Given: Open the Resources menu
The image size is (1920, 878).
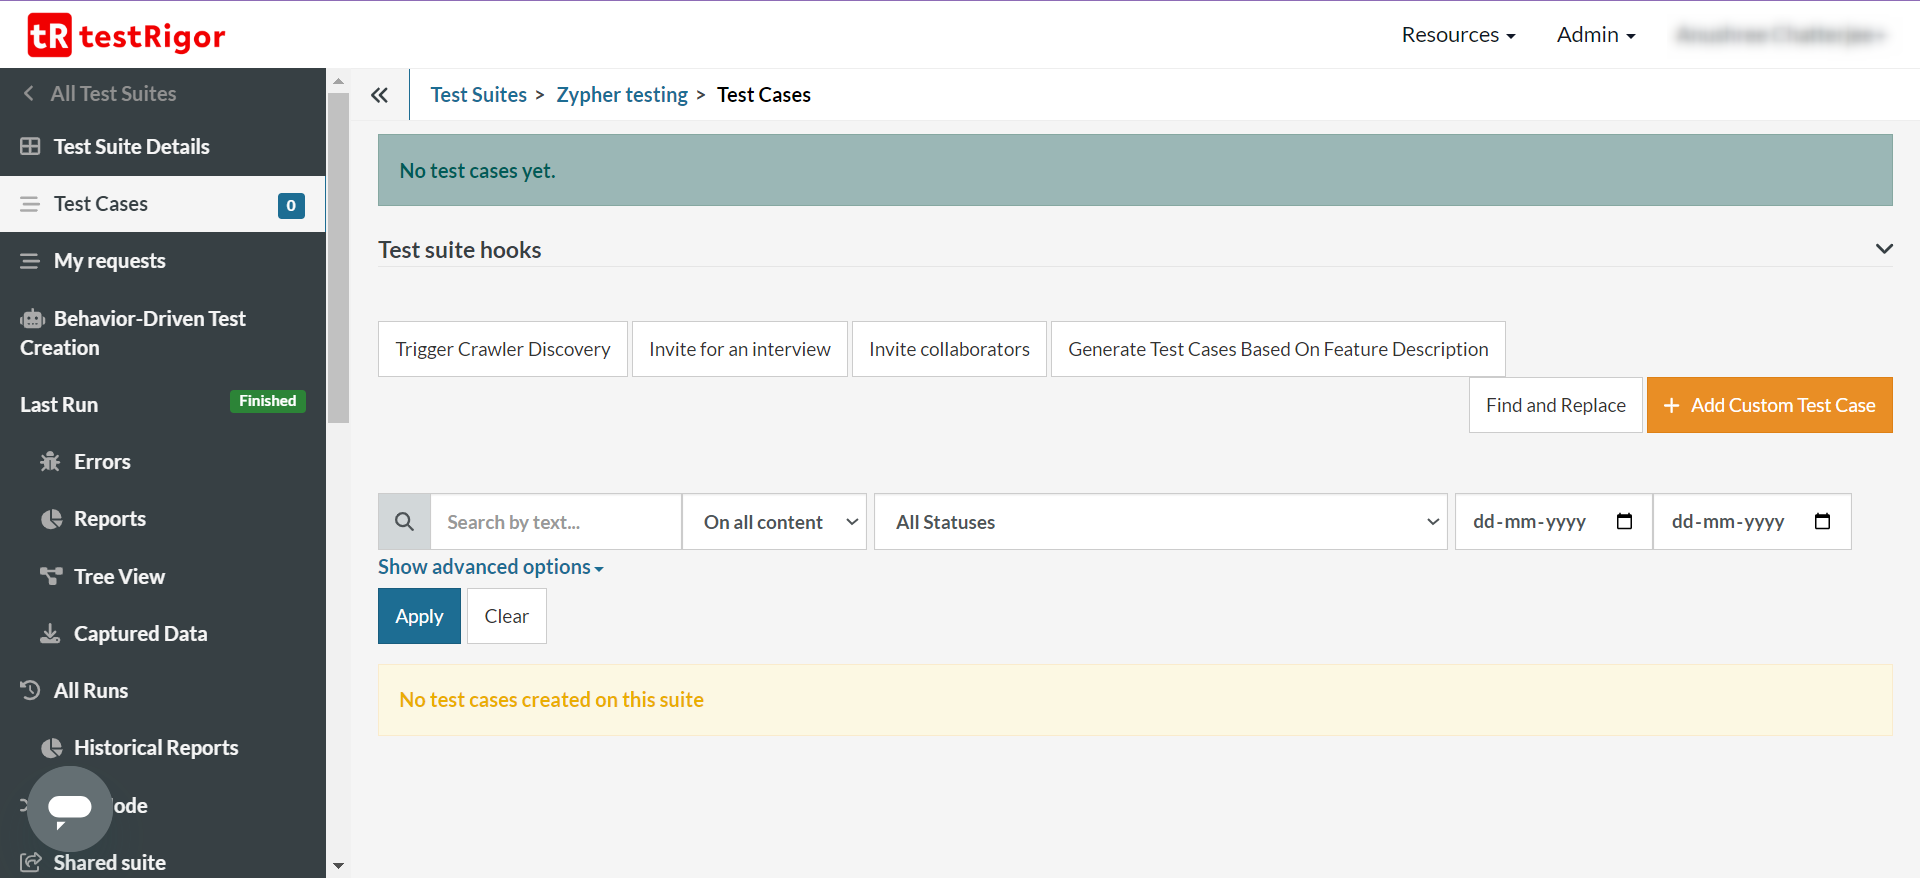Looking at the screenshot, I should 1458,35.
